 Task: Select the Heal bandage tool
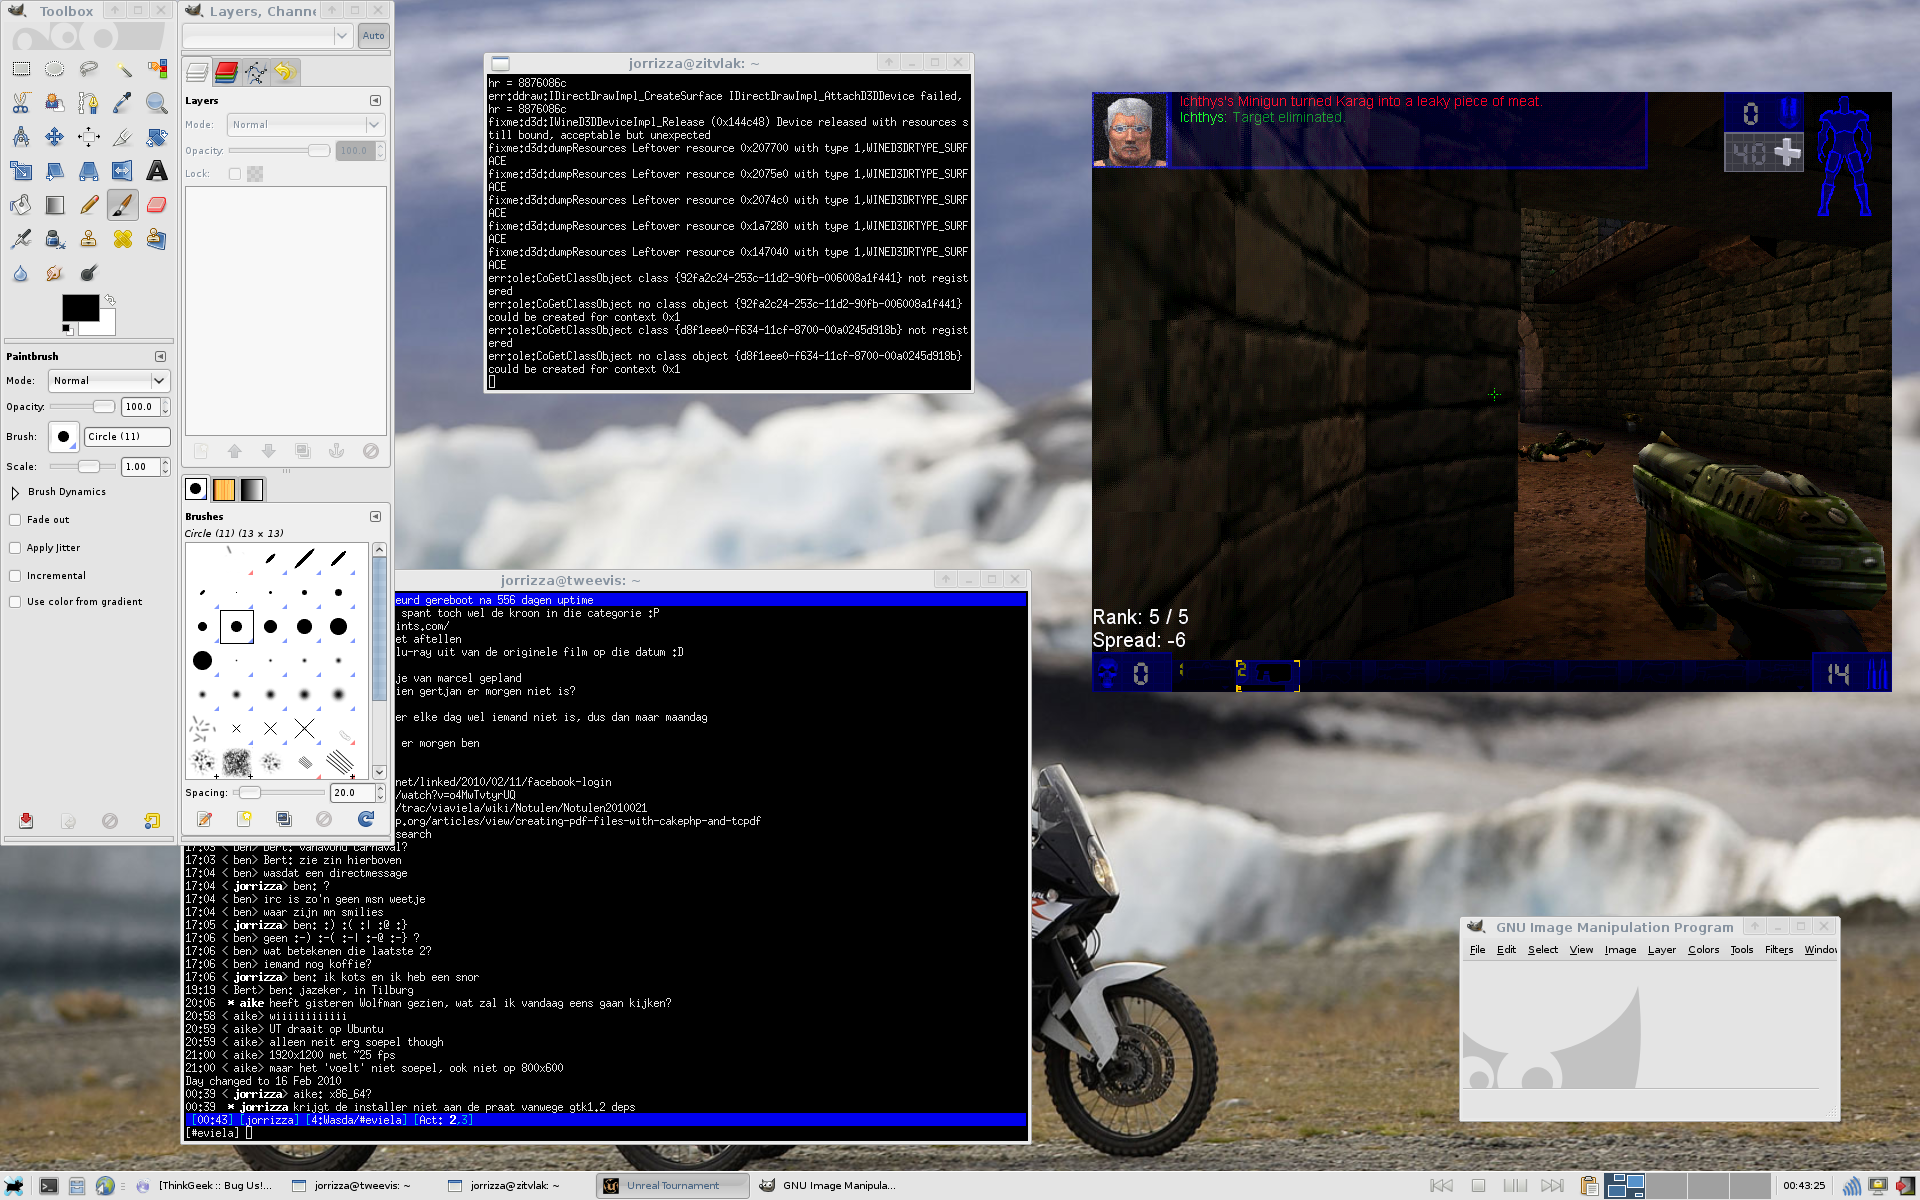tap(123, 239)
